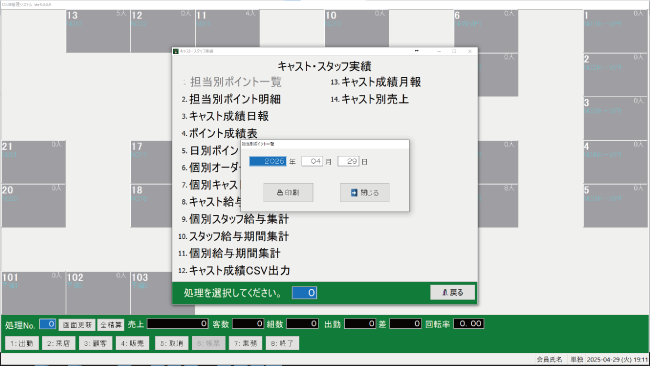Open 12. キャスト成績CSV出力
This screenshot has height=366, width=650.
coord(234,271)
